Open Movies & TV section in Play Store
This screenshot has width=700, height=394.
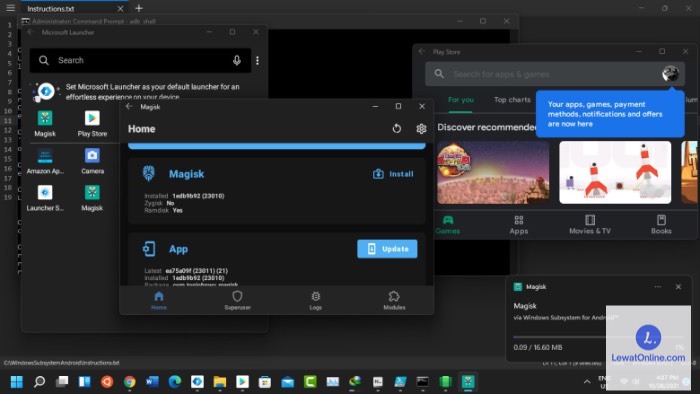[590, 224]
